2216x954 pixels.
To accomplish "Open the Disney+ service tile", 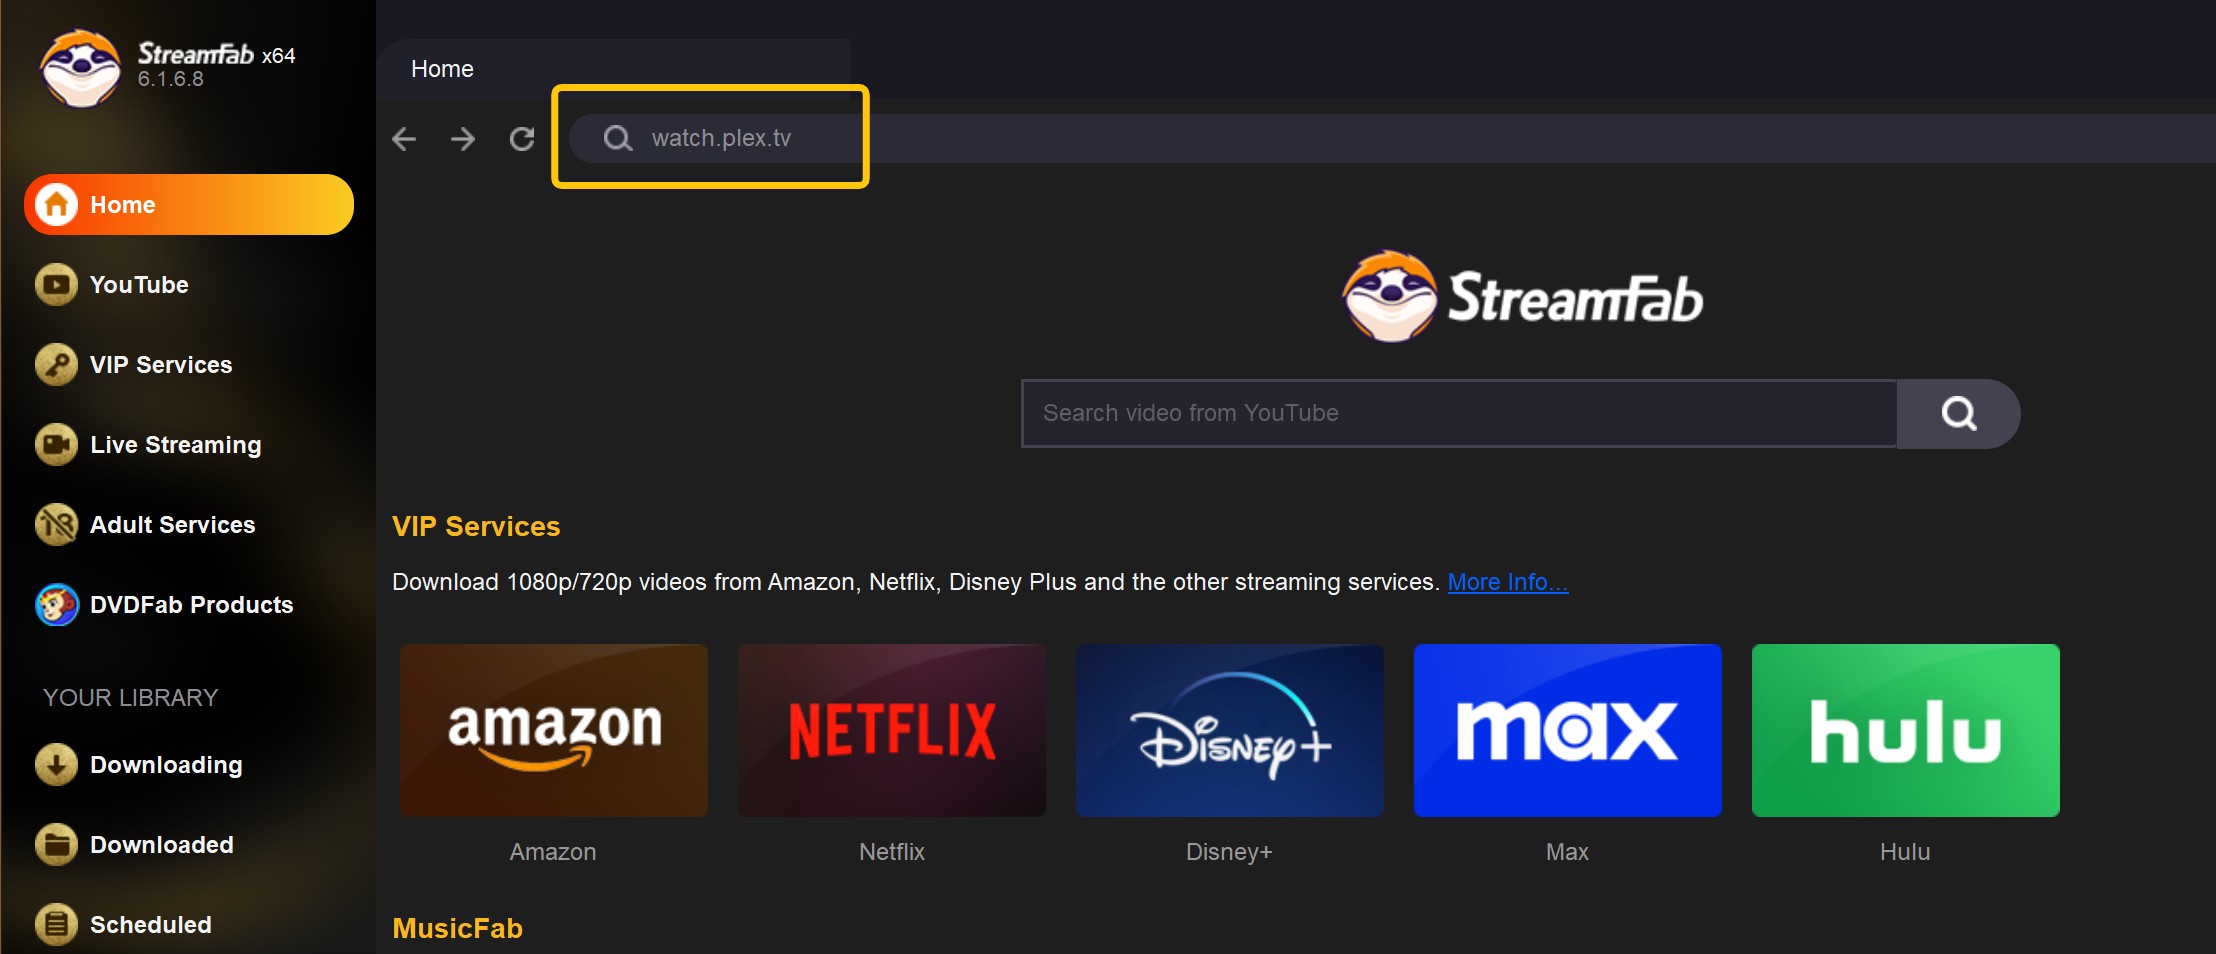I will click(1230, 731).
